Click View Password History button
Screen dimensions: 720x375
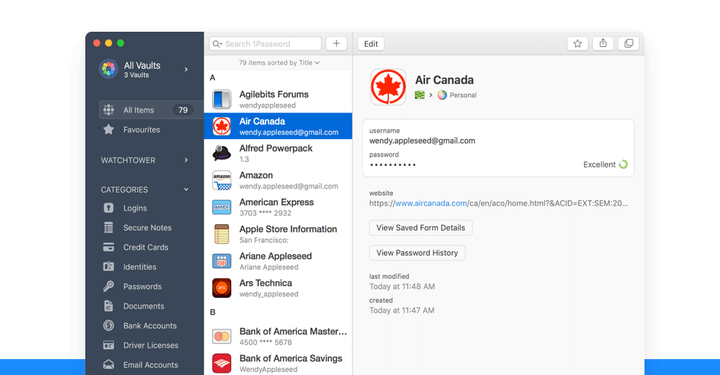(x=417, y=253)
